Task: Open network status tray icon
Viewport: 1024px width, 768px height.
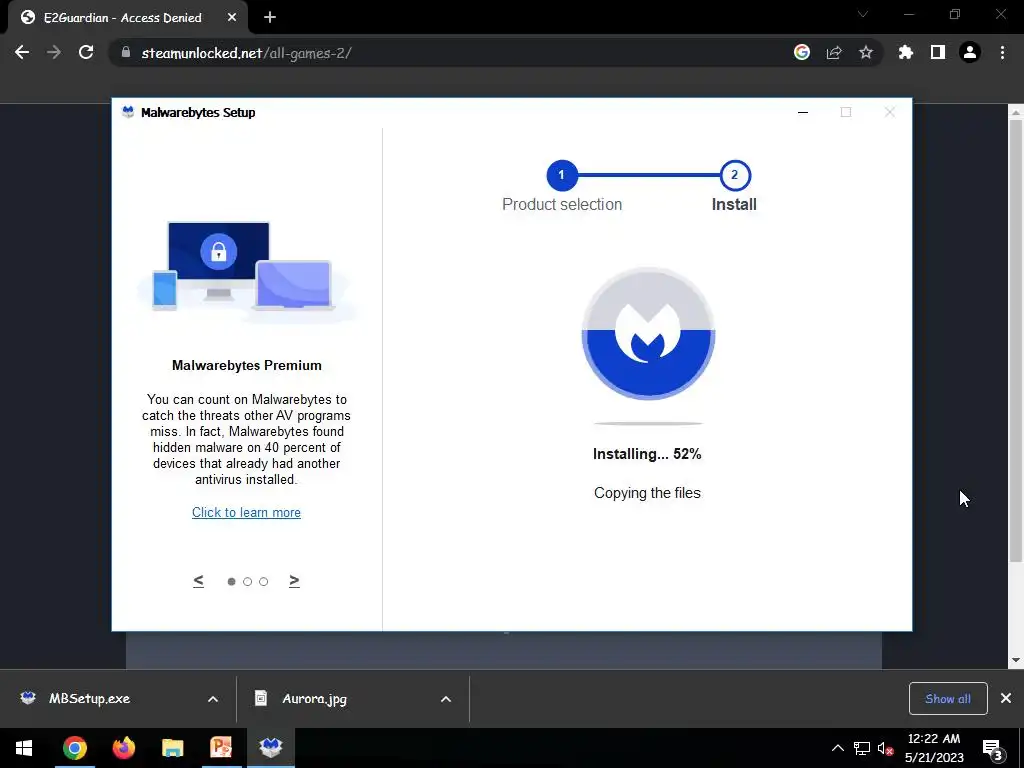Action: (x=862, y=748)
